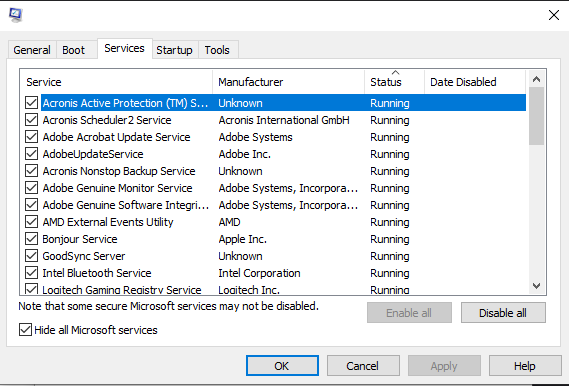569x386 pixels.
Task: Uncheck Adobe Genuine Monitor Service checkbox
Action: tap(32, 188)
